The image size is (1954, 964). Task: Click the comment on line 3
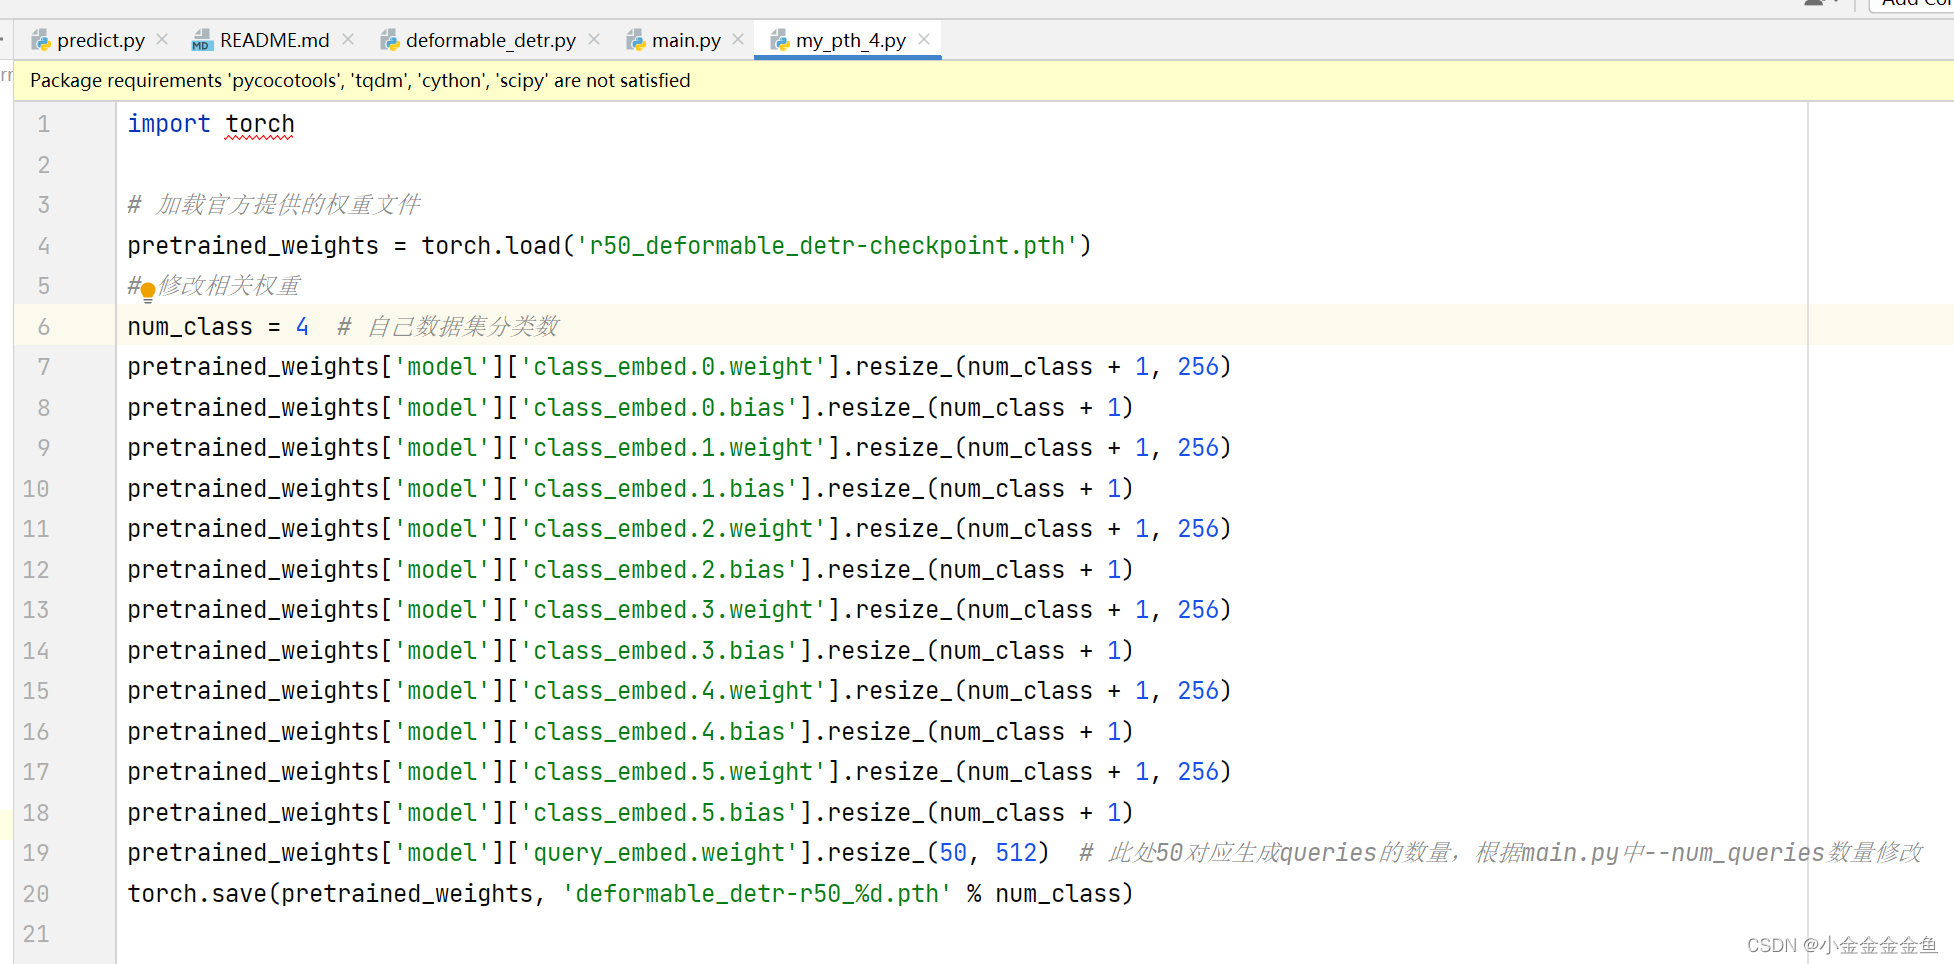point(274,205)
